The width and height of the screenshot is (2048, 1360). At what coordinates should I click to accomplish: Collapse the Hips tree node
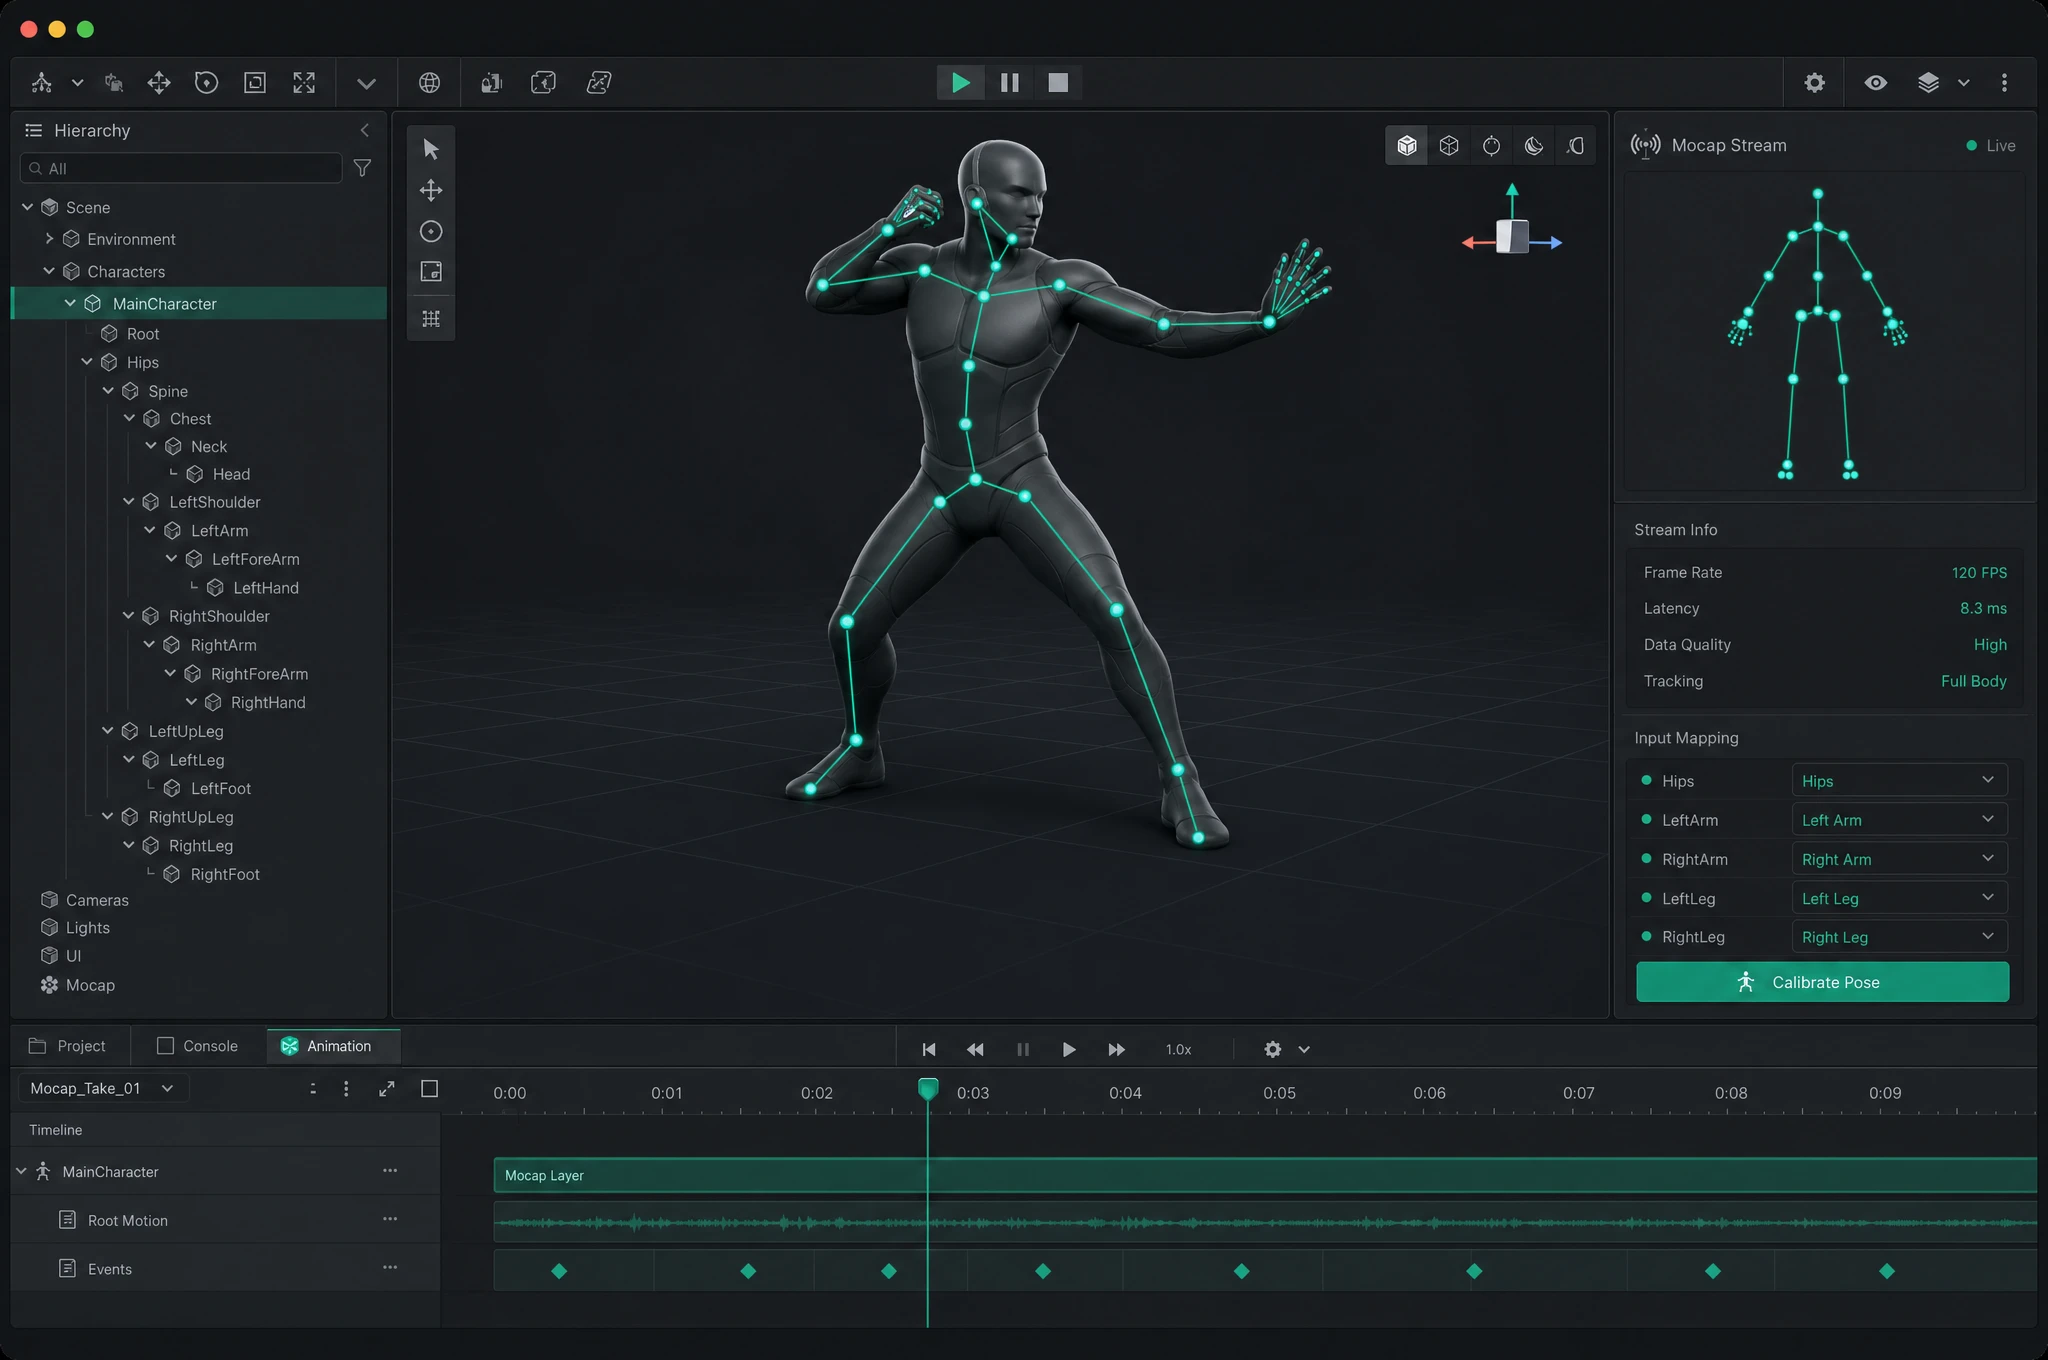click(x=87, y=362)
